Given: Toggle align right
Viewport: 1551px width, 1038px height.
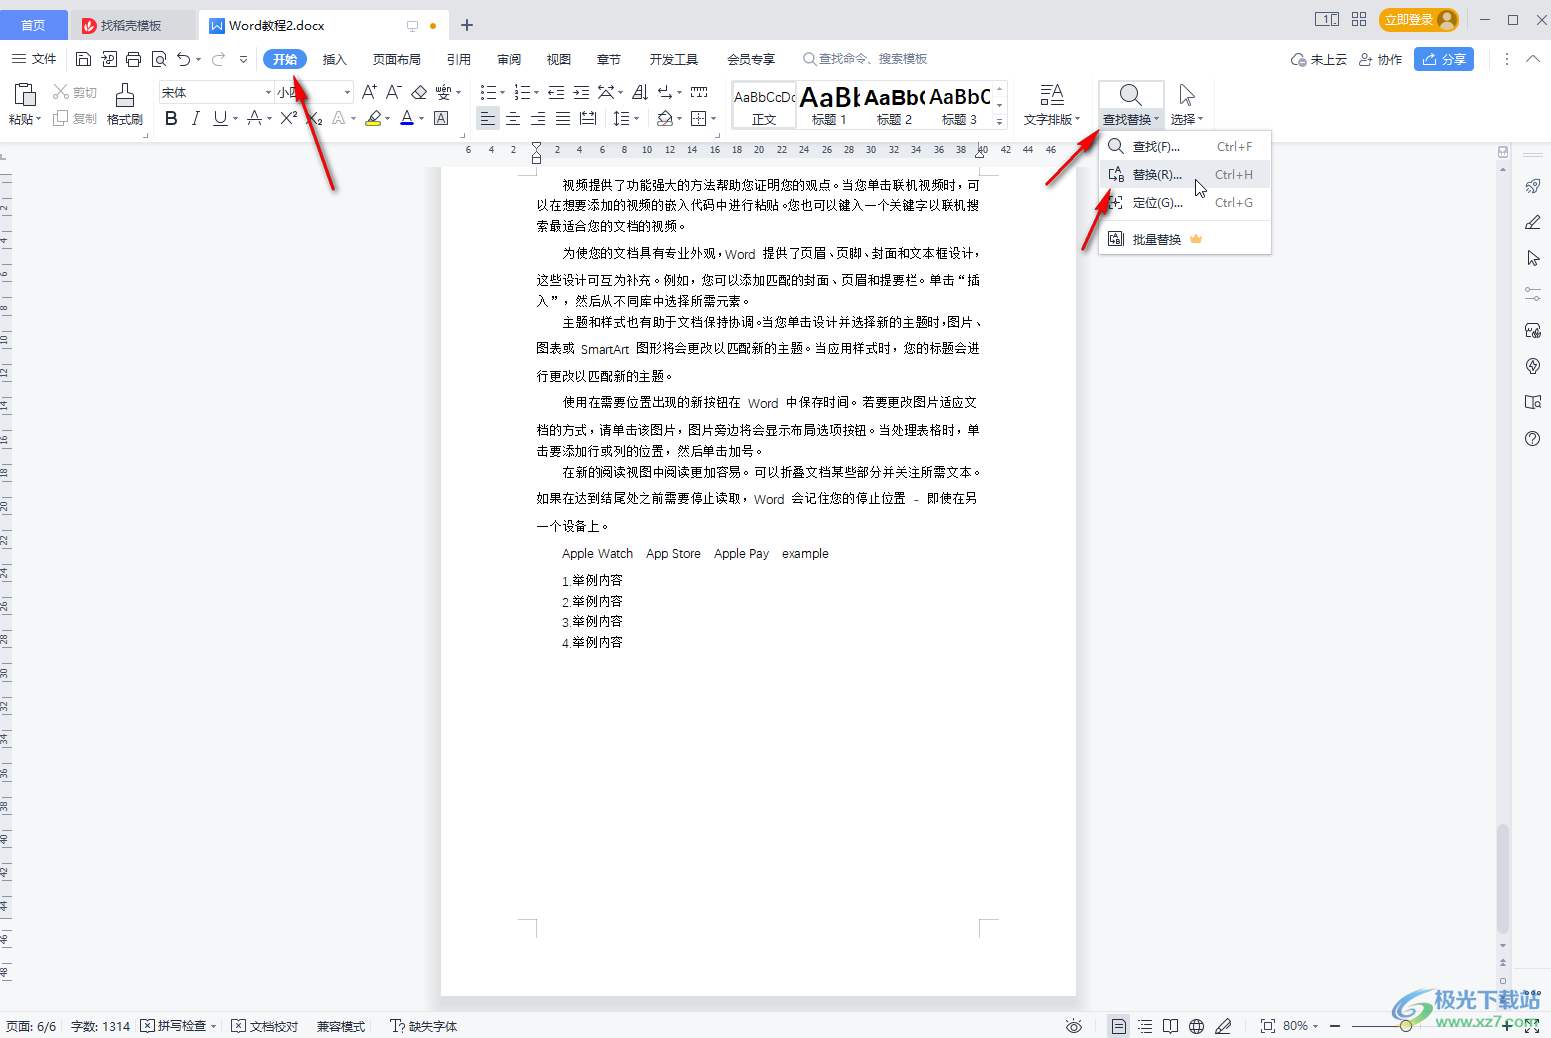Looking at the screenshot, I should pos(538,118).
